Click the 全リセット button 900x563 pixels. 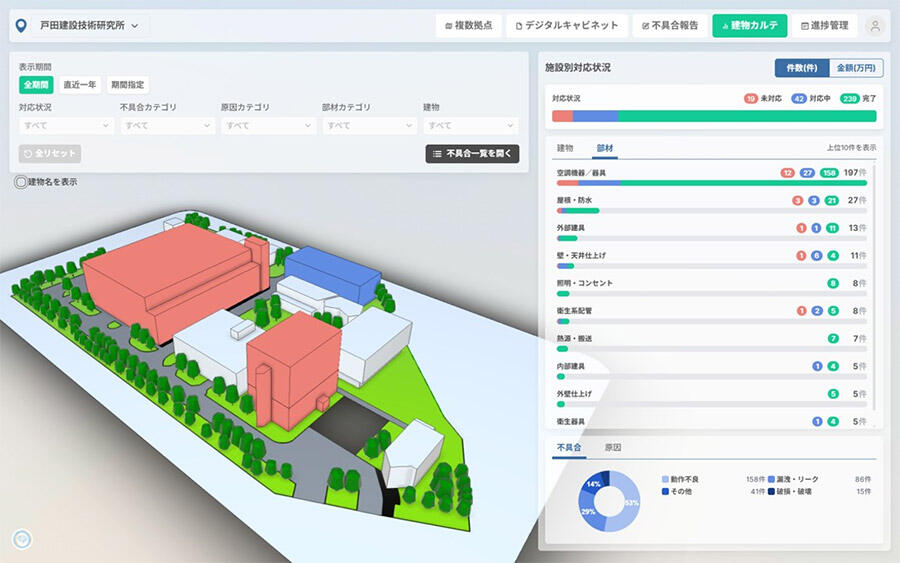[x=50, y=154]
